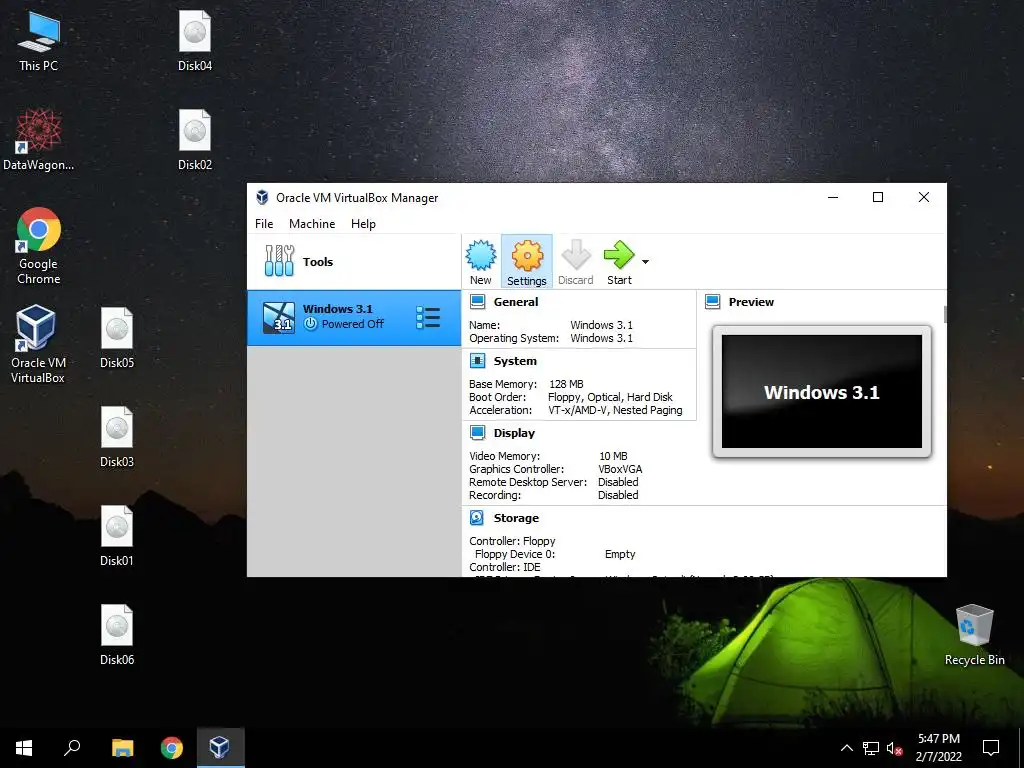Screen dimensions: 1024x768
Task: Click the Display section header
Action: pyautogui.click(x=514, y=433)
